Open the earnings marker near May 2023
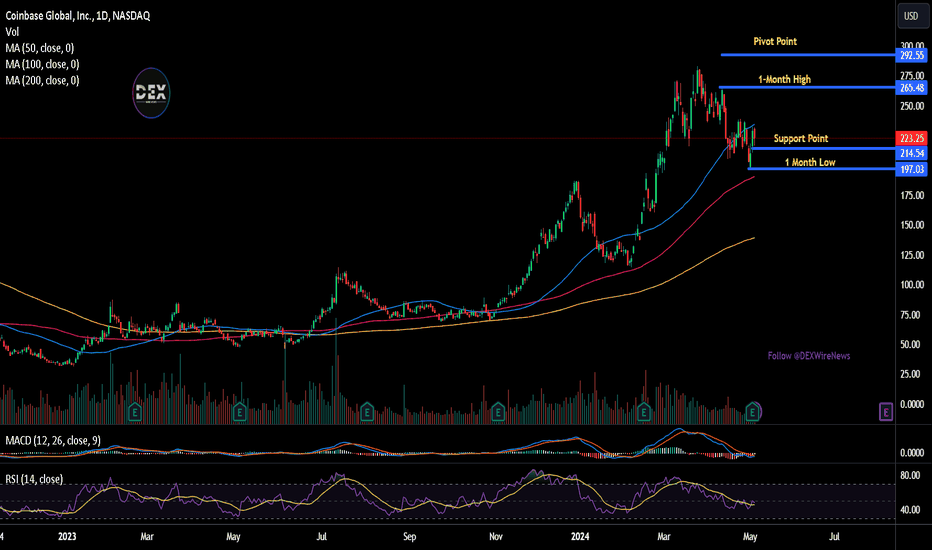Image resolution: width=932 pixels, height=550 pixels. point(240,411)
